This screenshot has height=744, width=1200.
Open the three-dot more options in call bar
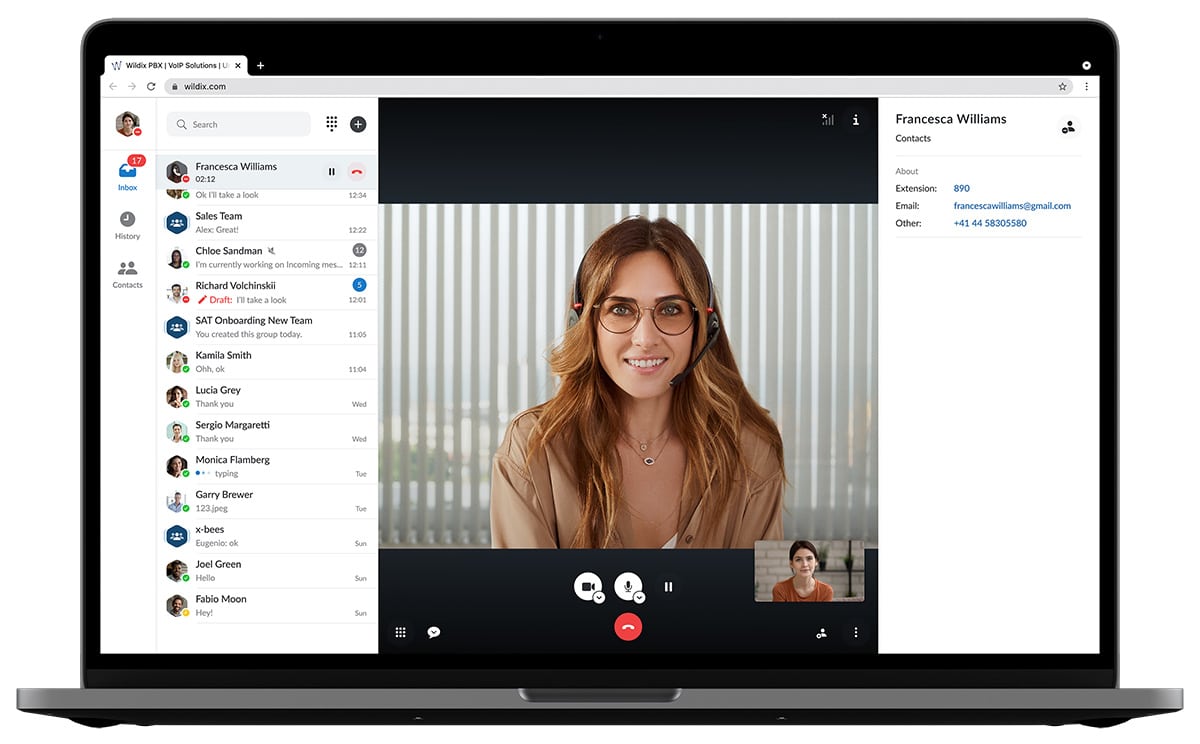[855, 632]
